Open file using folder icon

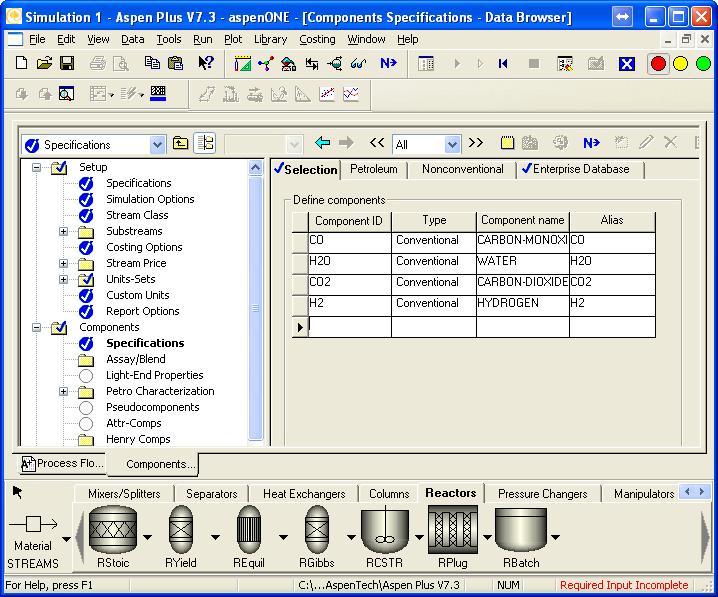pyautogui.click(x=44, y=63)
